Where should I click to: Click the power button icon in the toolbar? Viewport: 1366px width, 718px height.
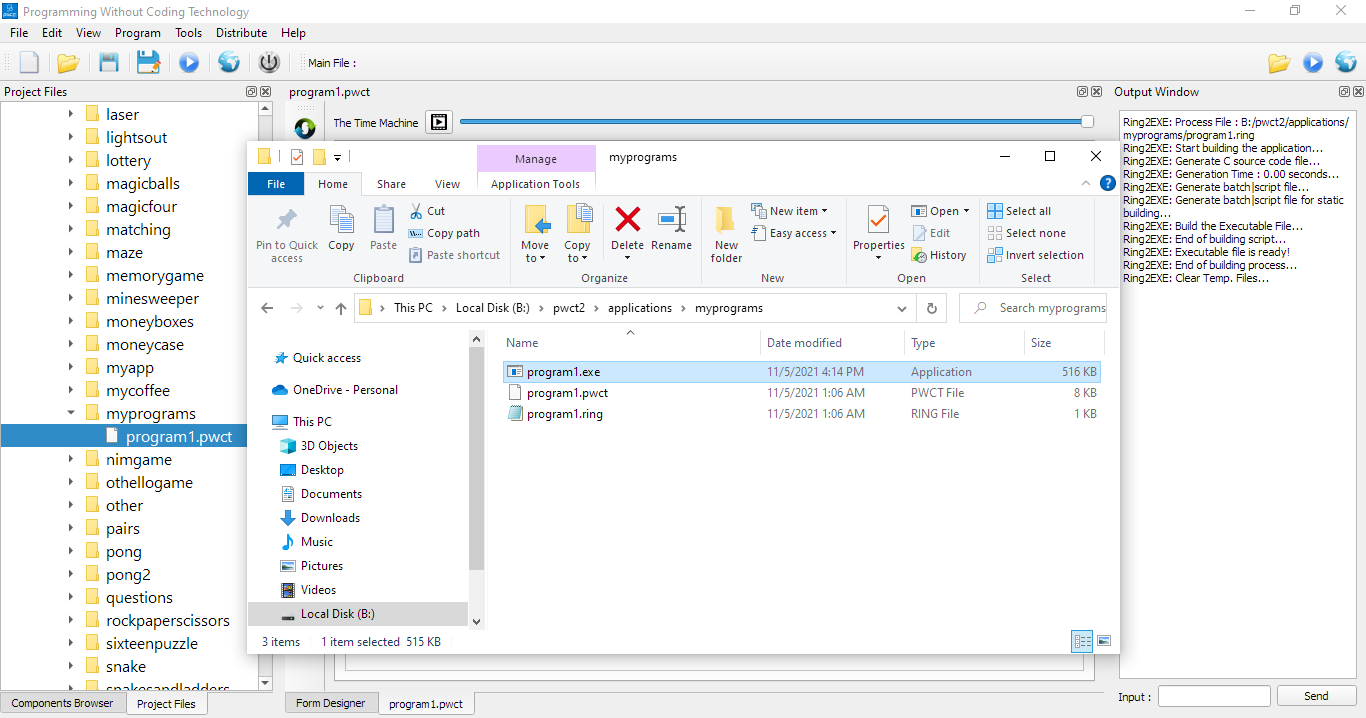pyautogui.click(x=269, y=63)
